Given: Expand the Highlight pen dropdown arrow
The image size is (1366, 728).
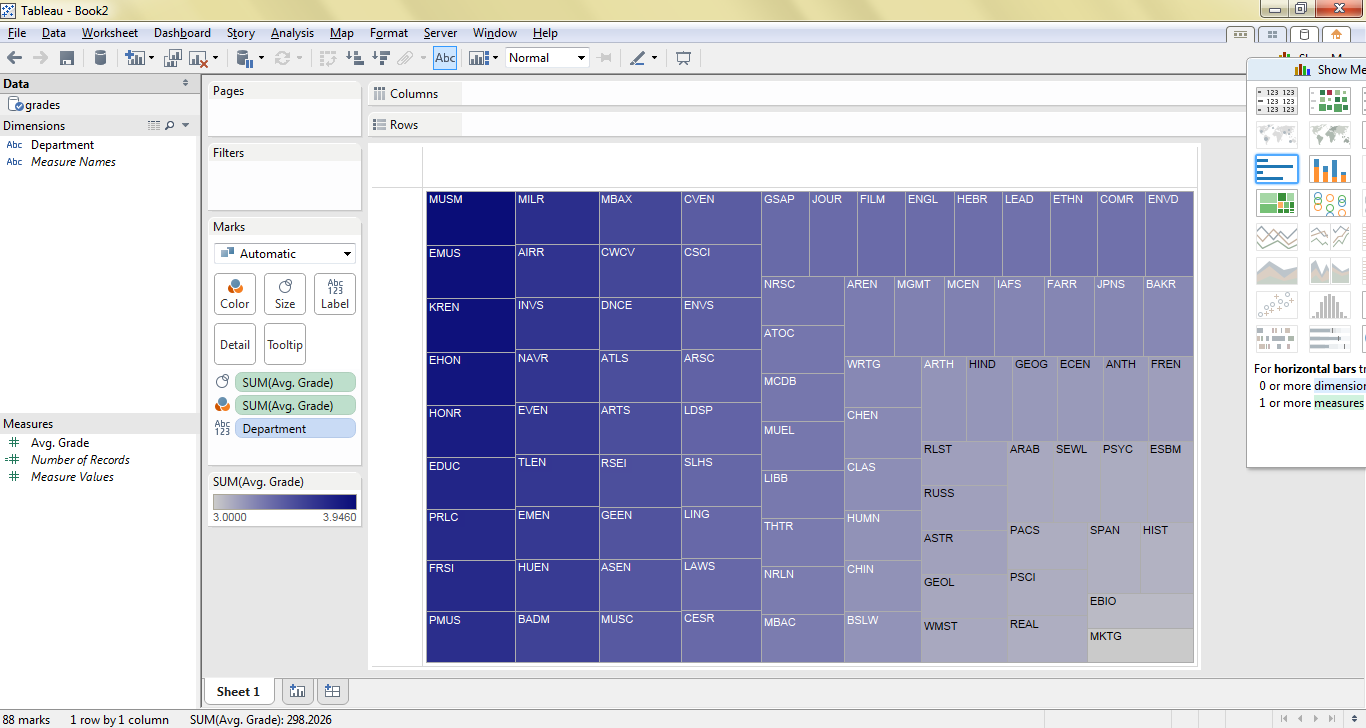Looking at the screenshot, I should pos(654,58).
